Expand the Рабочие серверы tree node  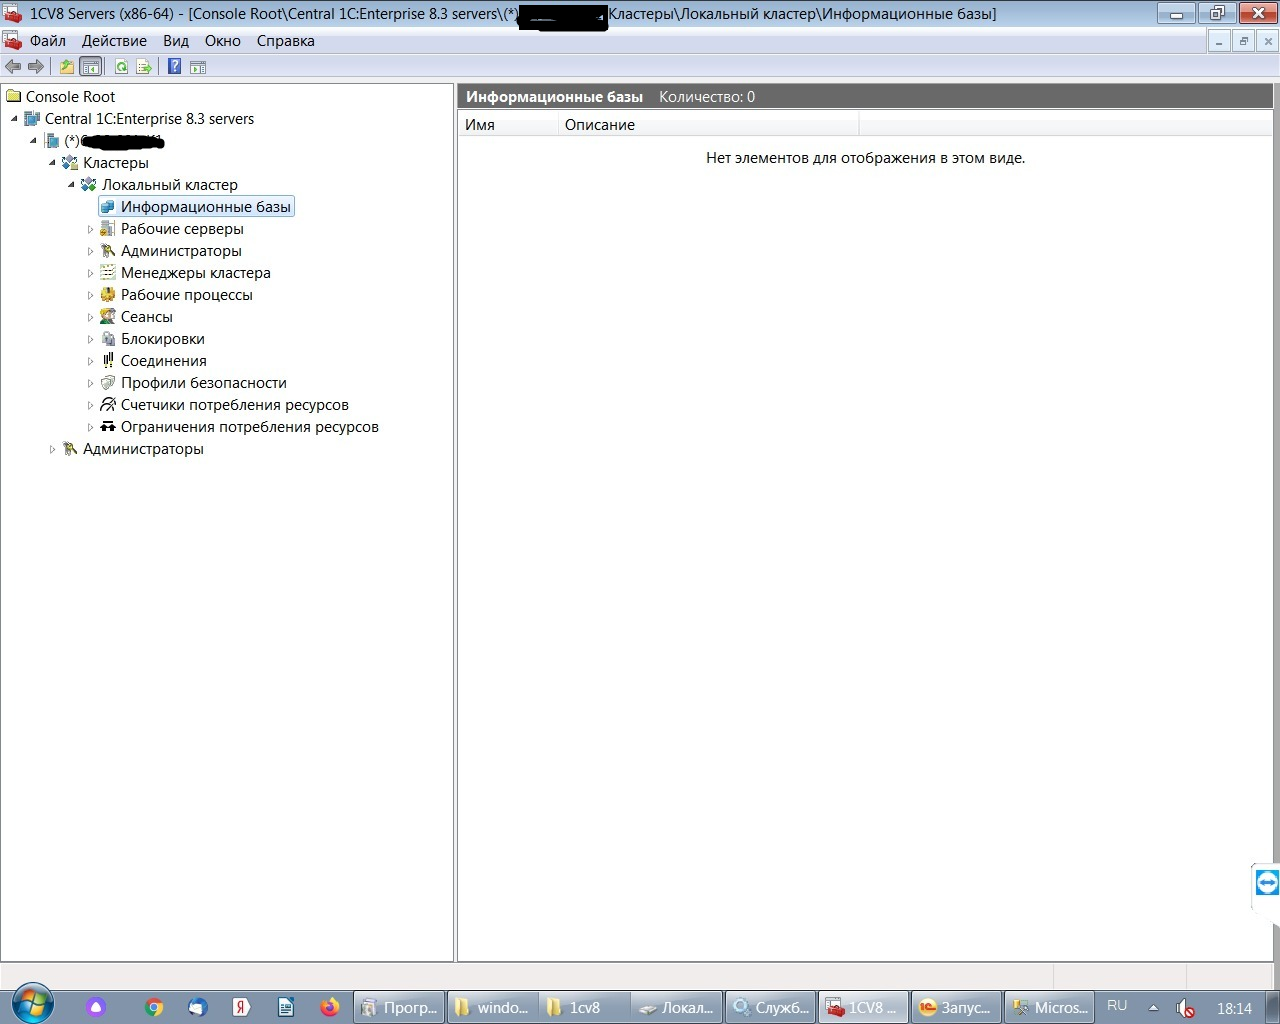[x=90, y=230]
